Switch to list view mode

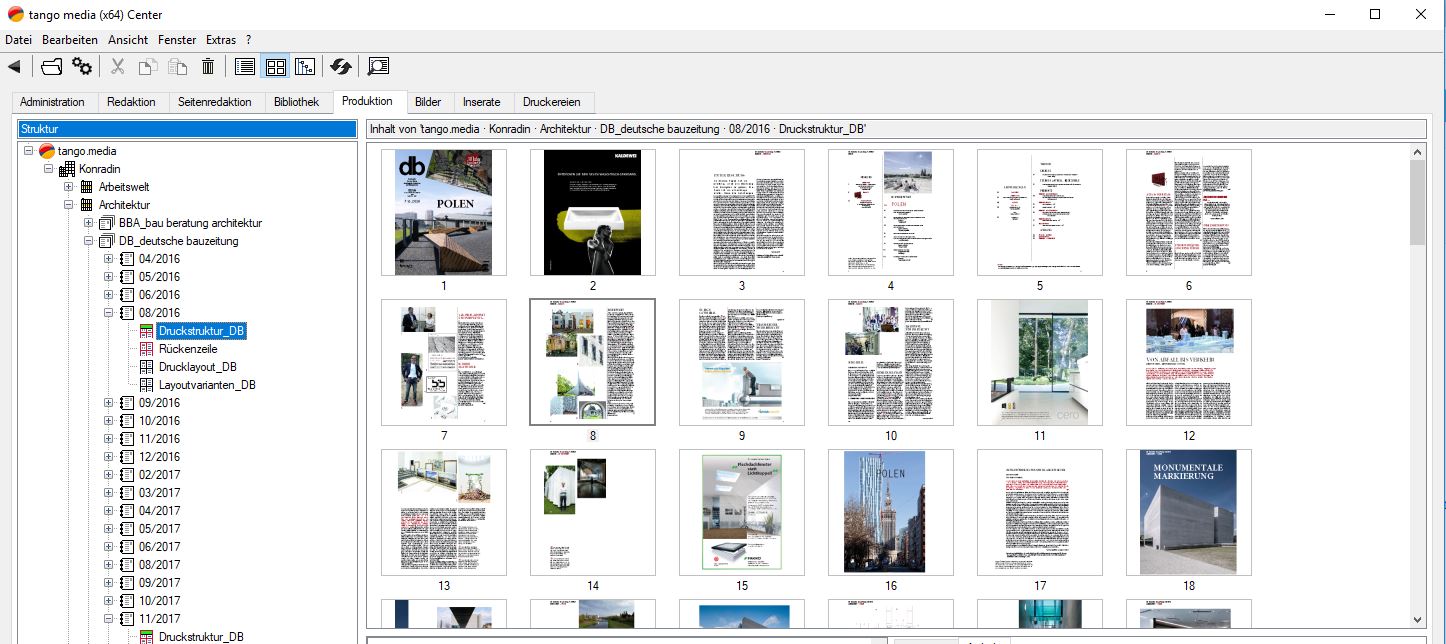244,67
